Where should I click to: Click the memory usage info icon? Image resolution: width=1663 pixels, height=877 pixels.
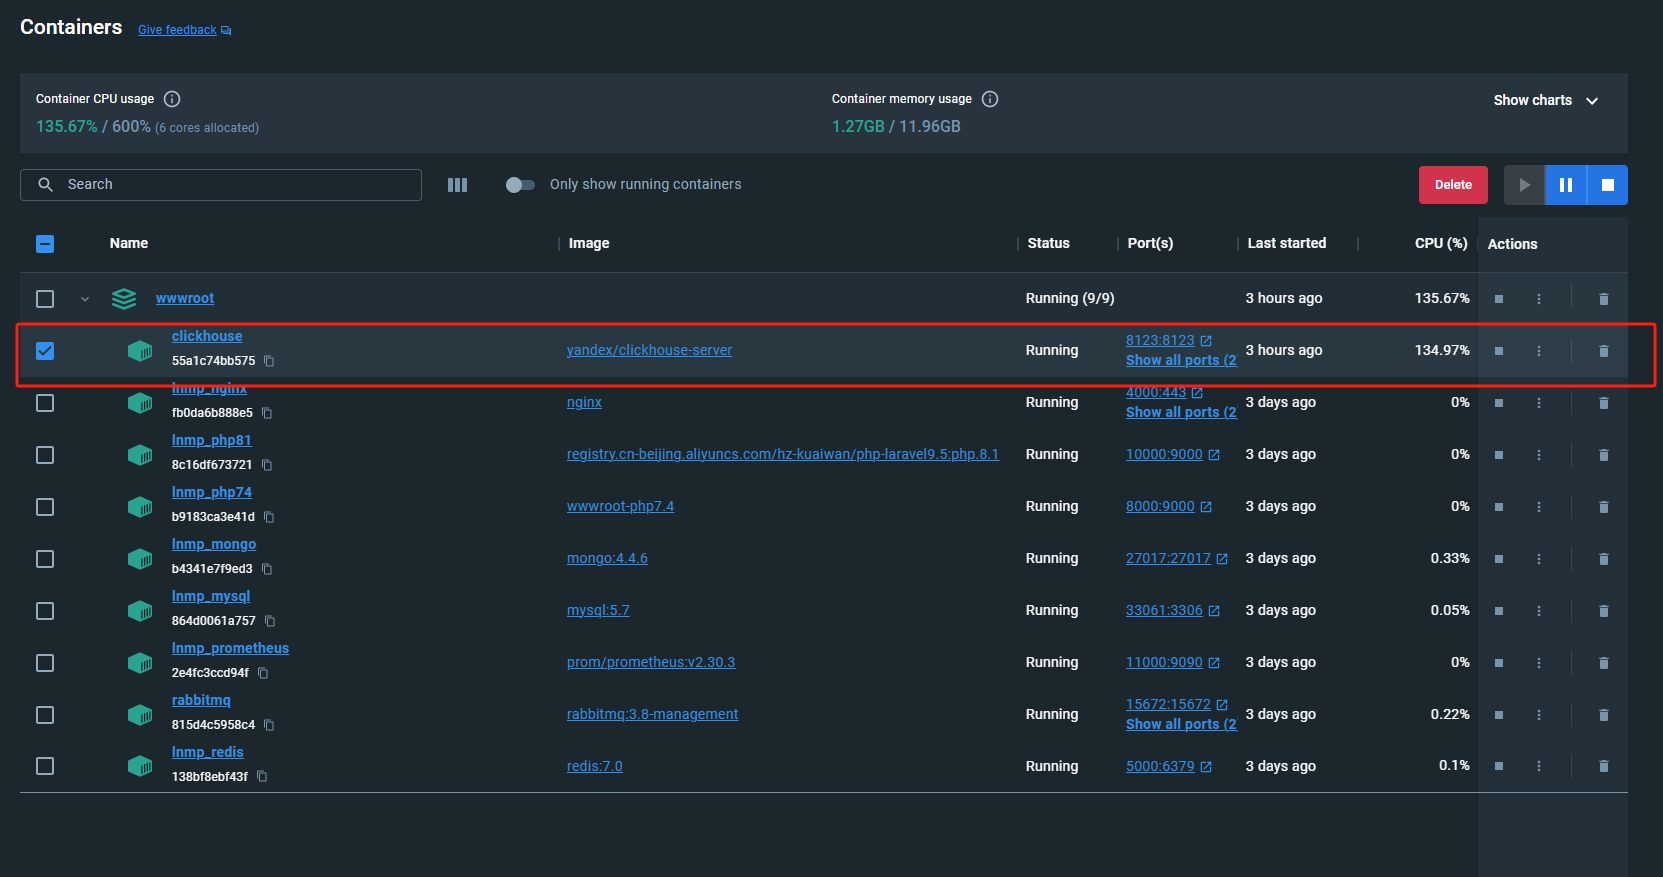pos(990,99)
